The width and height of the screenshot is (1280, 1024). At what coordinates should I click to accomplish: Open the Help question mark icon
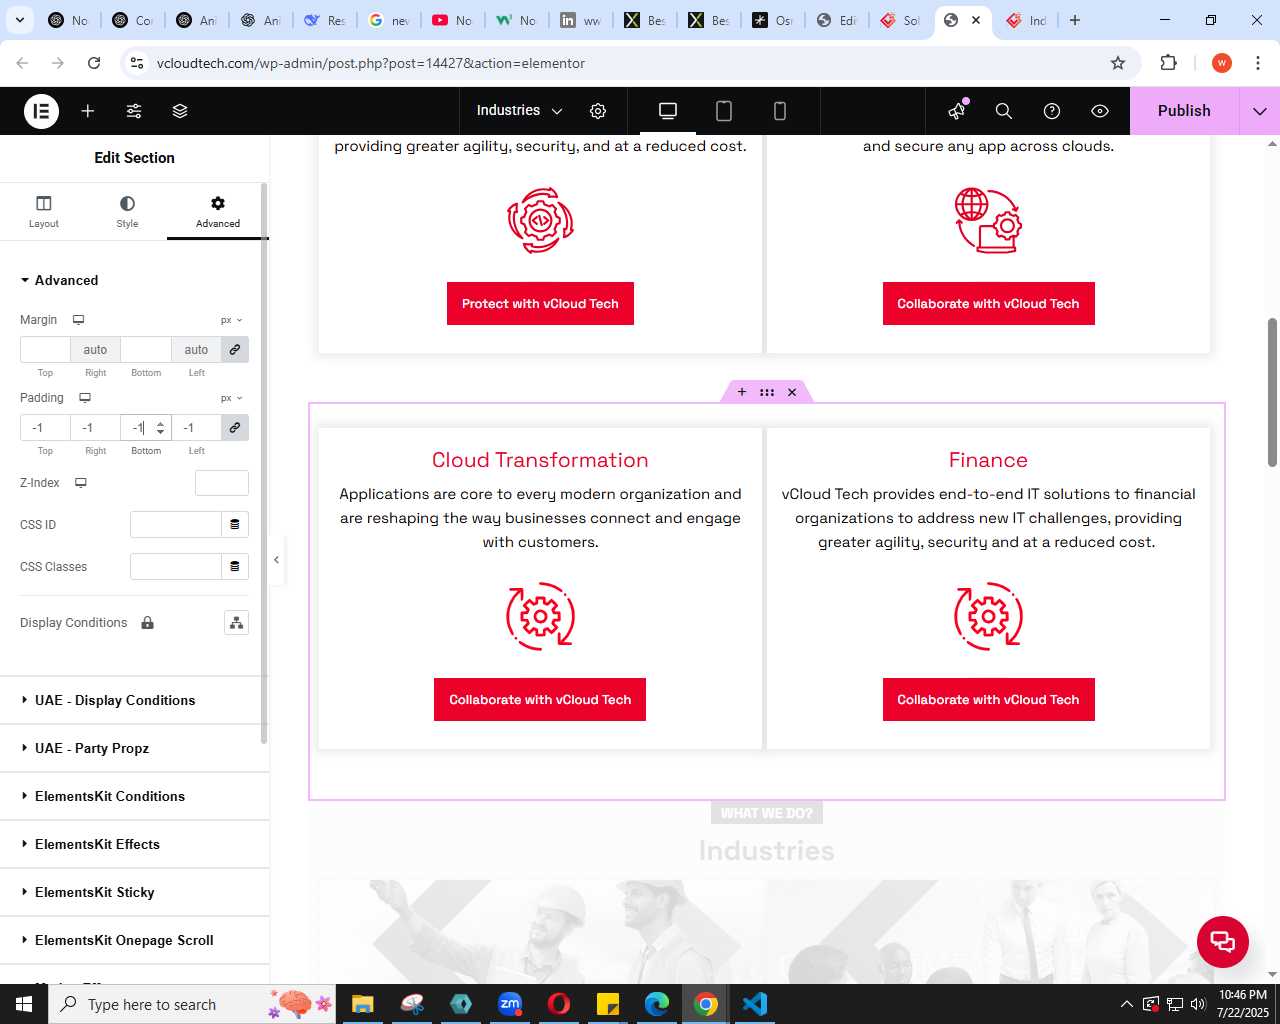pyautogui.click(x=1052, y=111)
